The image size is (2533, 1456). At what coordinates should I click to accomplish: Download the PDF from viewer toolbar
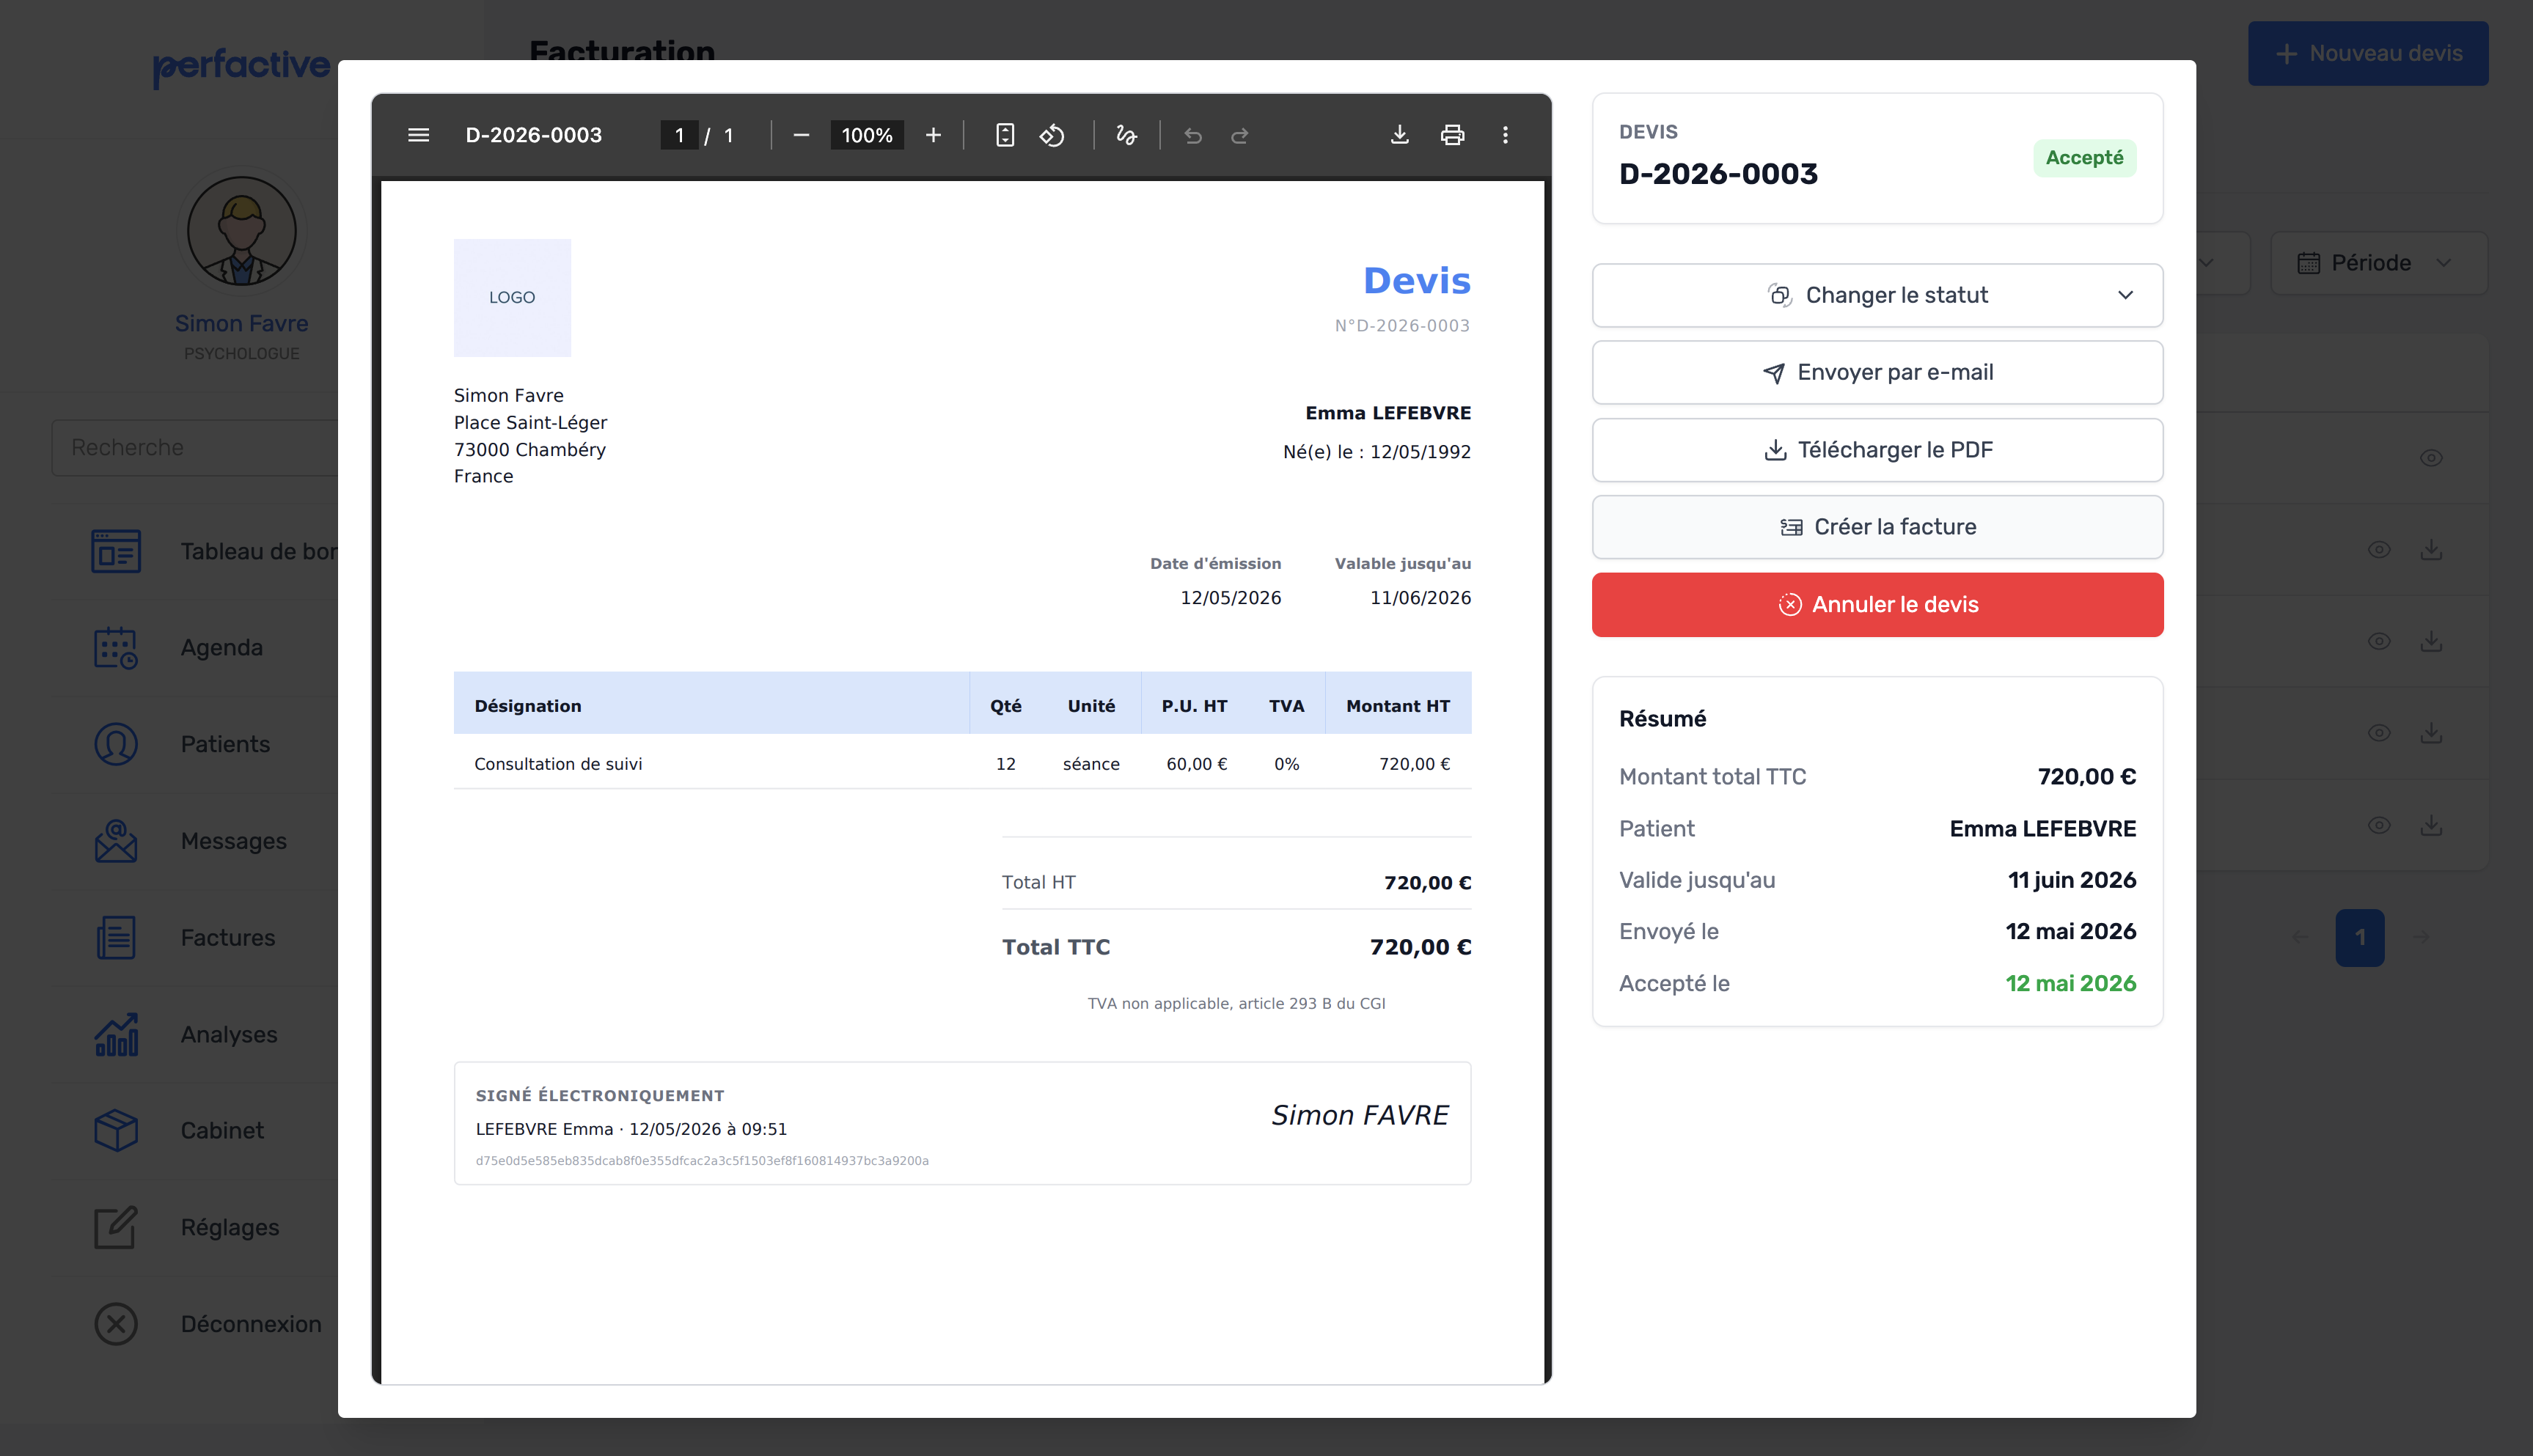pyautogui.click(x=1400, y=135)
